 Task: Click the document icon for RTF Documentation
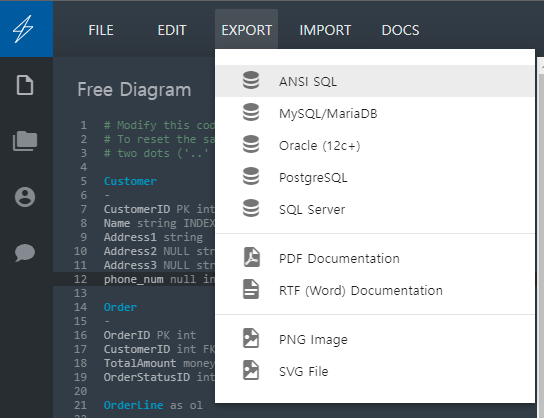tap(251, 289)
